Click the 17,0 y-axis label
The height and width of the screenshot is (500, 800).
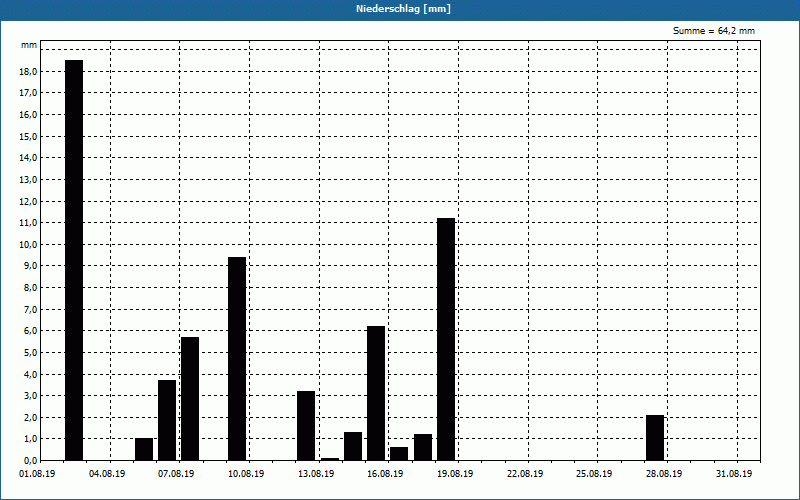(x=27, y=93)
